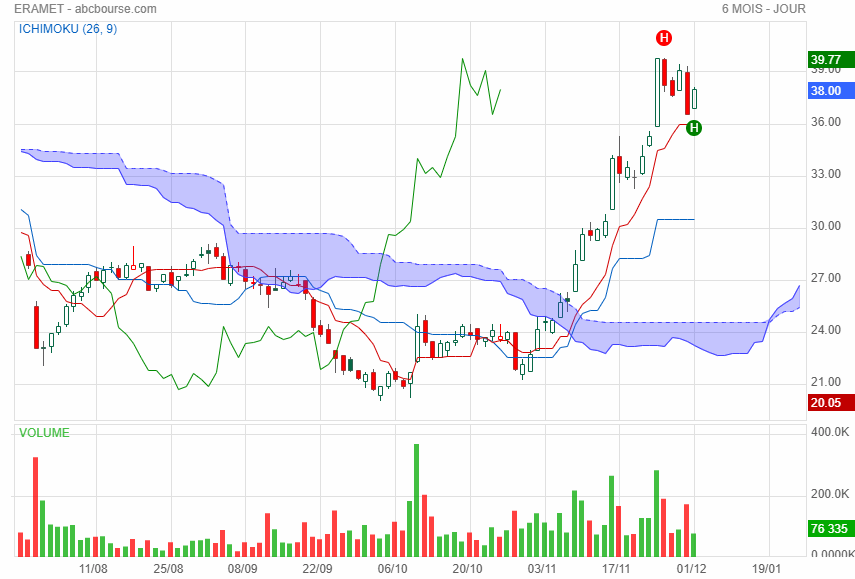Click the 21.00 price axis label
Viewport: 855px width, 579px height.
pos(826,382)
